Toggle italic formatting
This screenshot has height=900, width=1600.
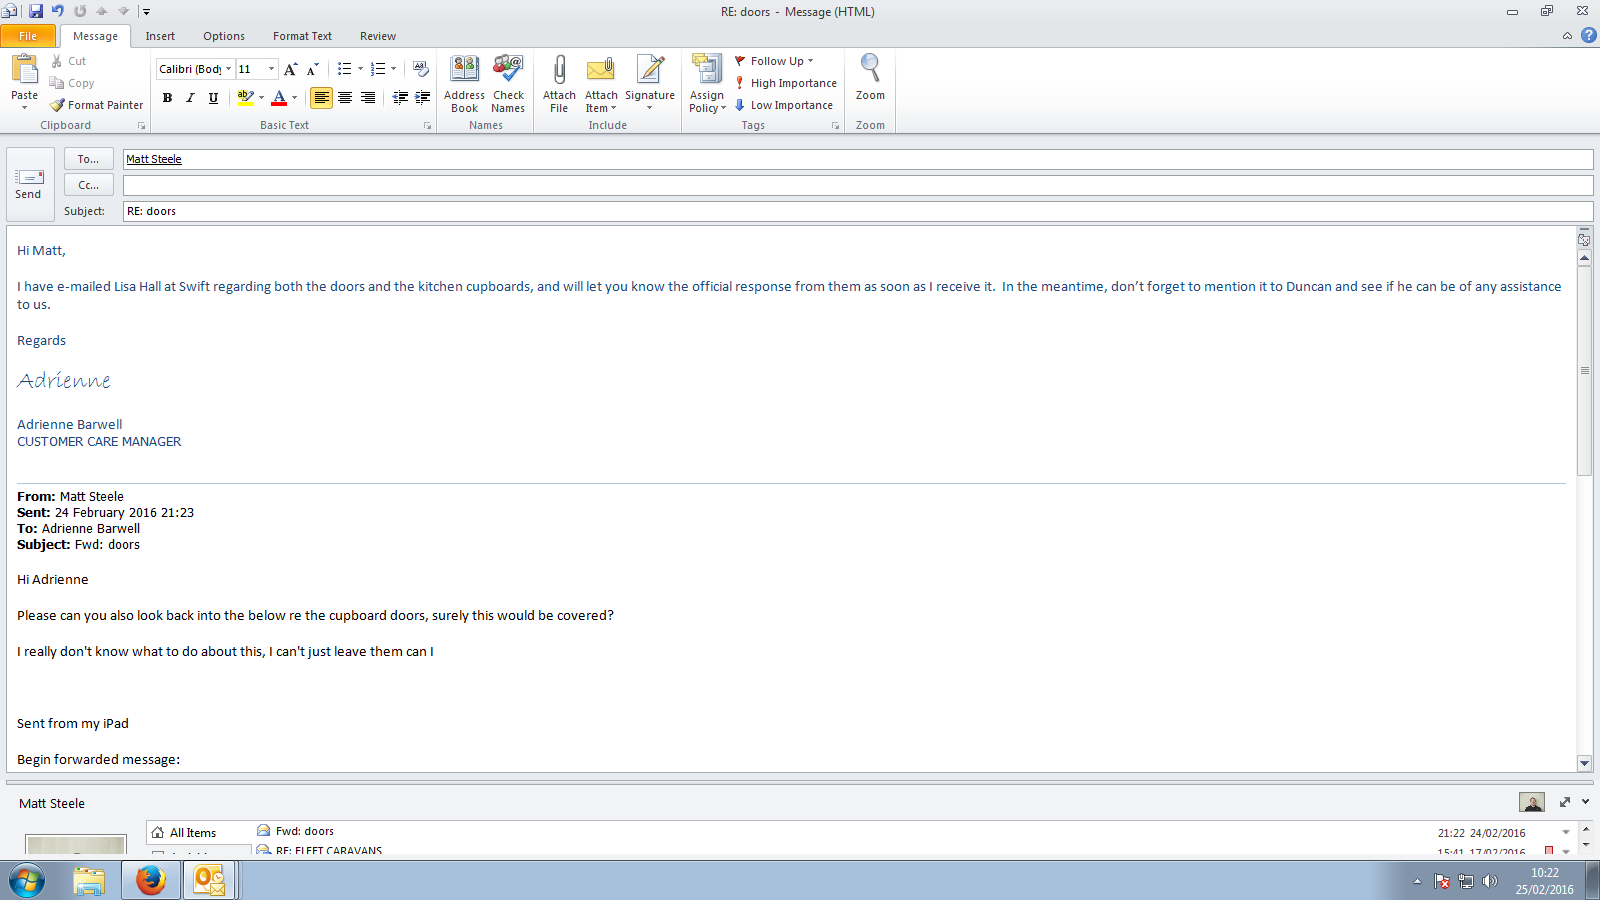190,97
